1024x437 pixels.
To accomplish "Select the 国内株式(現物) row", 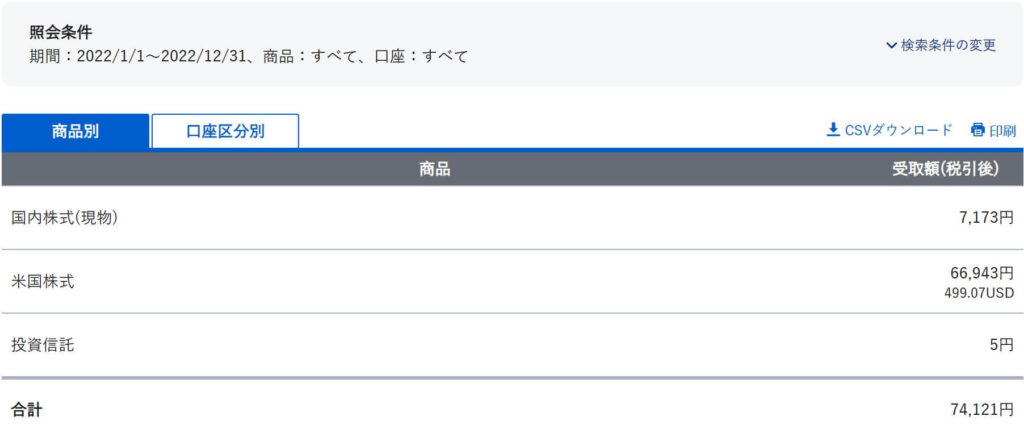I will click(x=512, y=218).
